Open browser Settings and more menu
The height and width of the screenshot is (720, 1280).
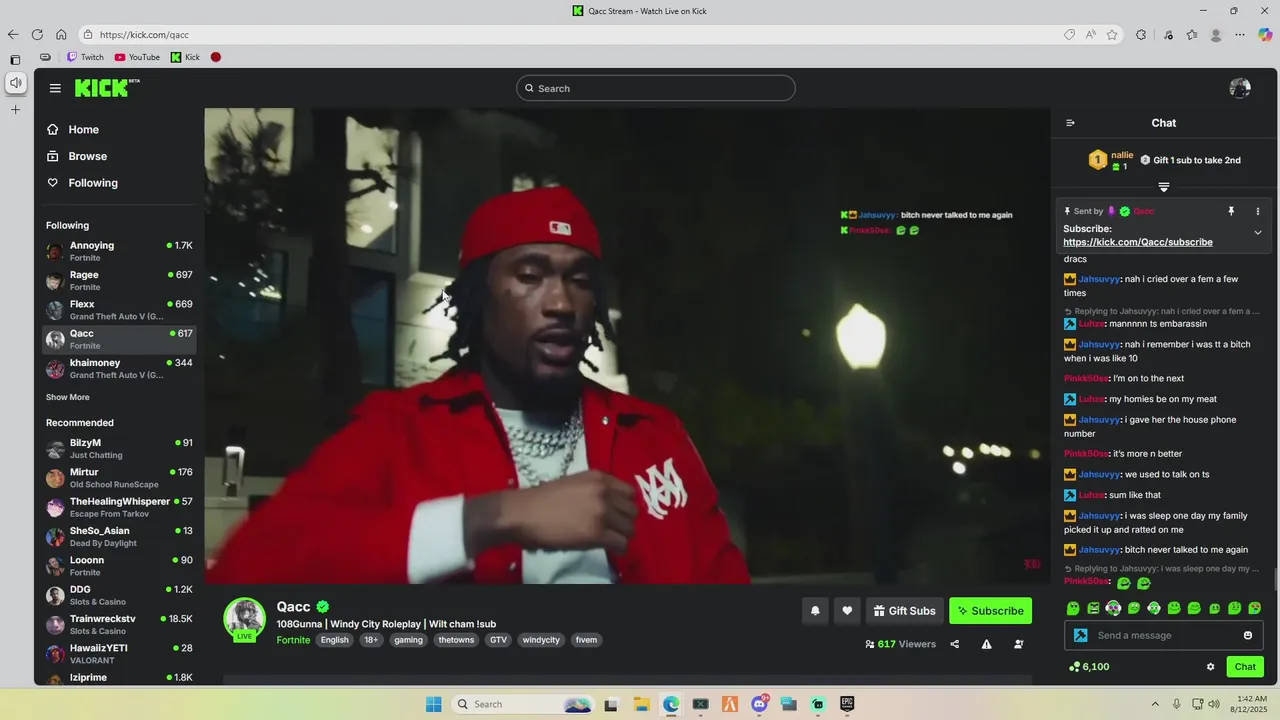tap(1240, 35)
